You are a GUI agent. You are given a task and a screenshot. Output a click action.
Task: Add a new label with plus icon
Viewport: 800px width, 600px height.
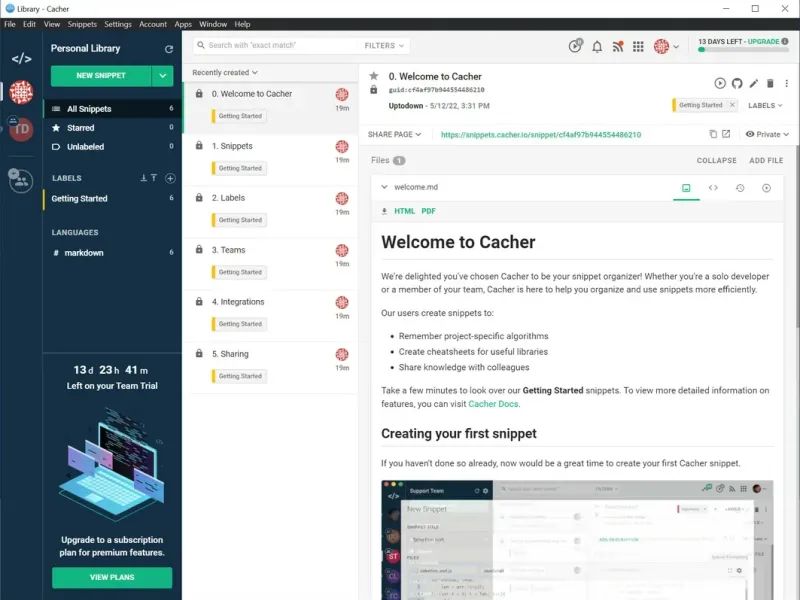[170, 178]
